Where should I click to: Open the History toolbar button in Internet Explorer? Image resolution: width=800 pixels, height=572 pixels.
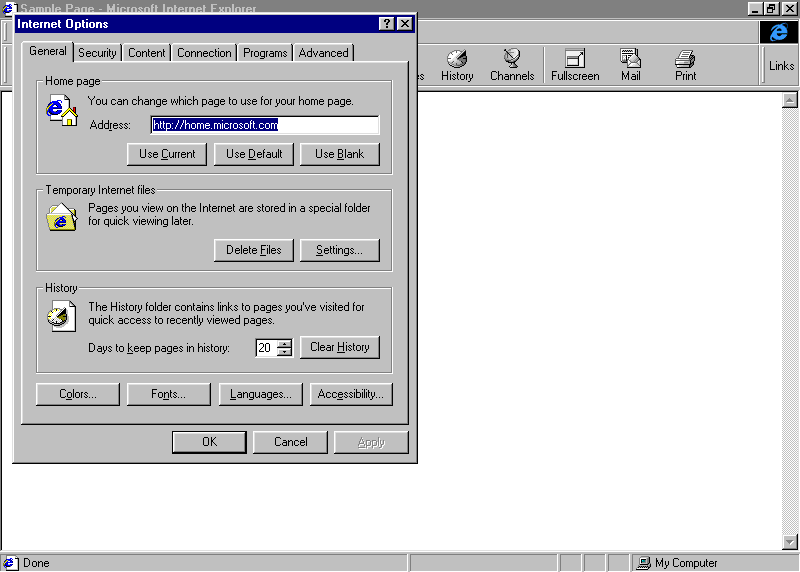click(457, 65)
